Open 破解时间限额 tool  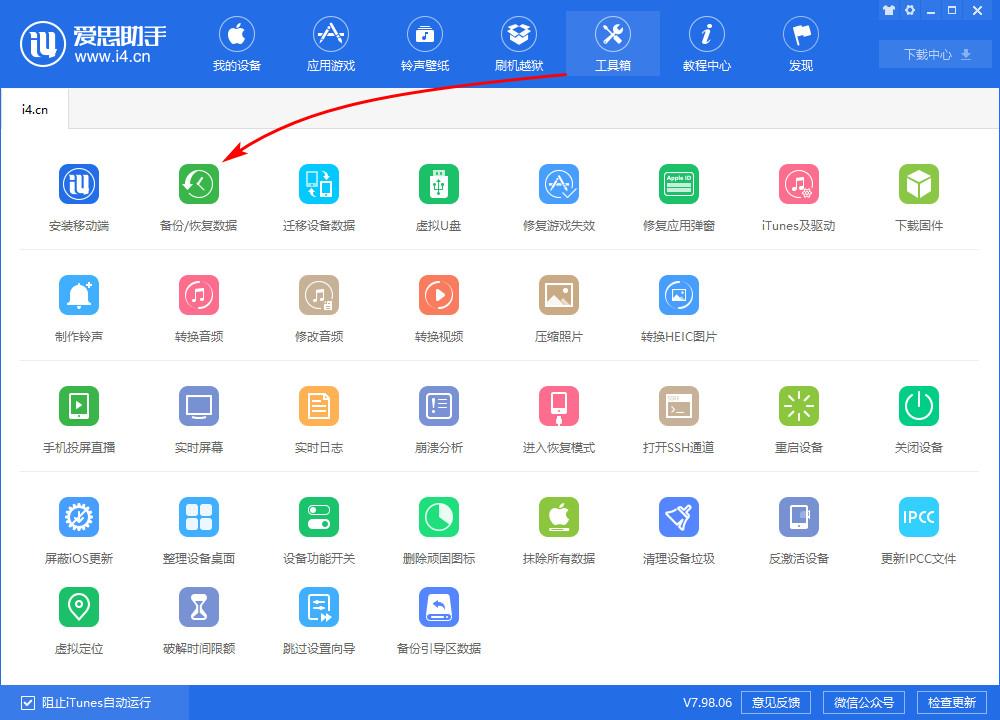(199, 607)
